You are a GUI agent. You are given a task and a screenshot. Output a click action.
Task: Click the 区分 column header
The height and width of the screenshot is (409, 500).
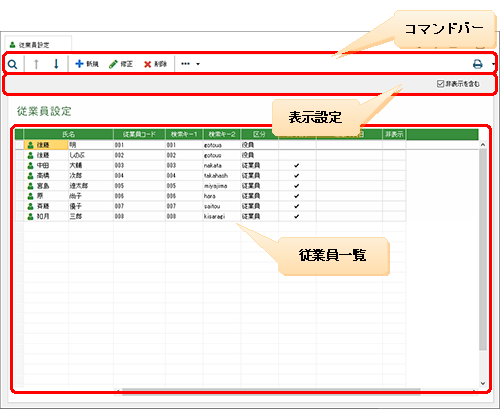coord(259,134)
